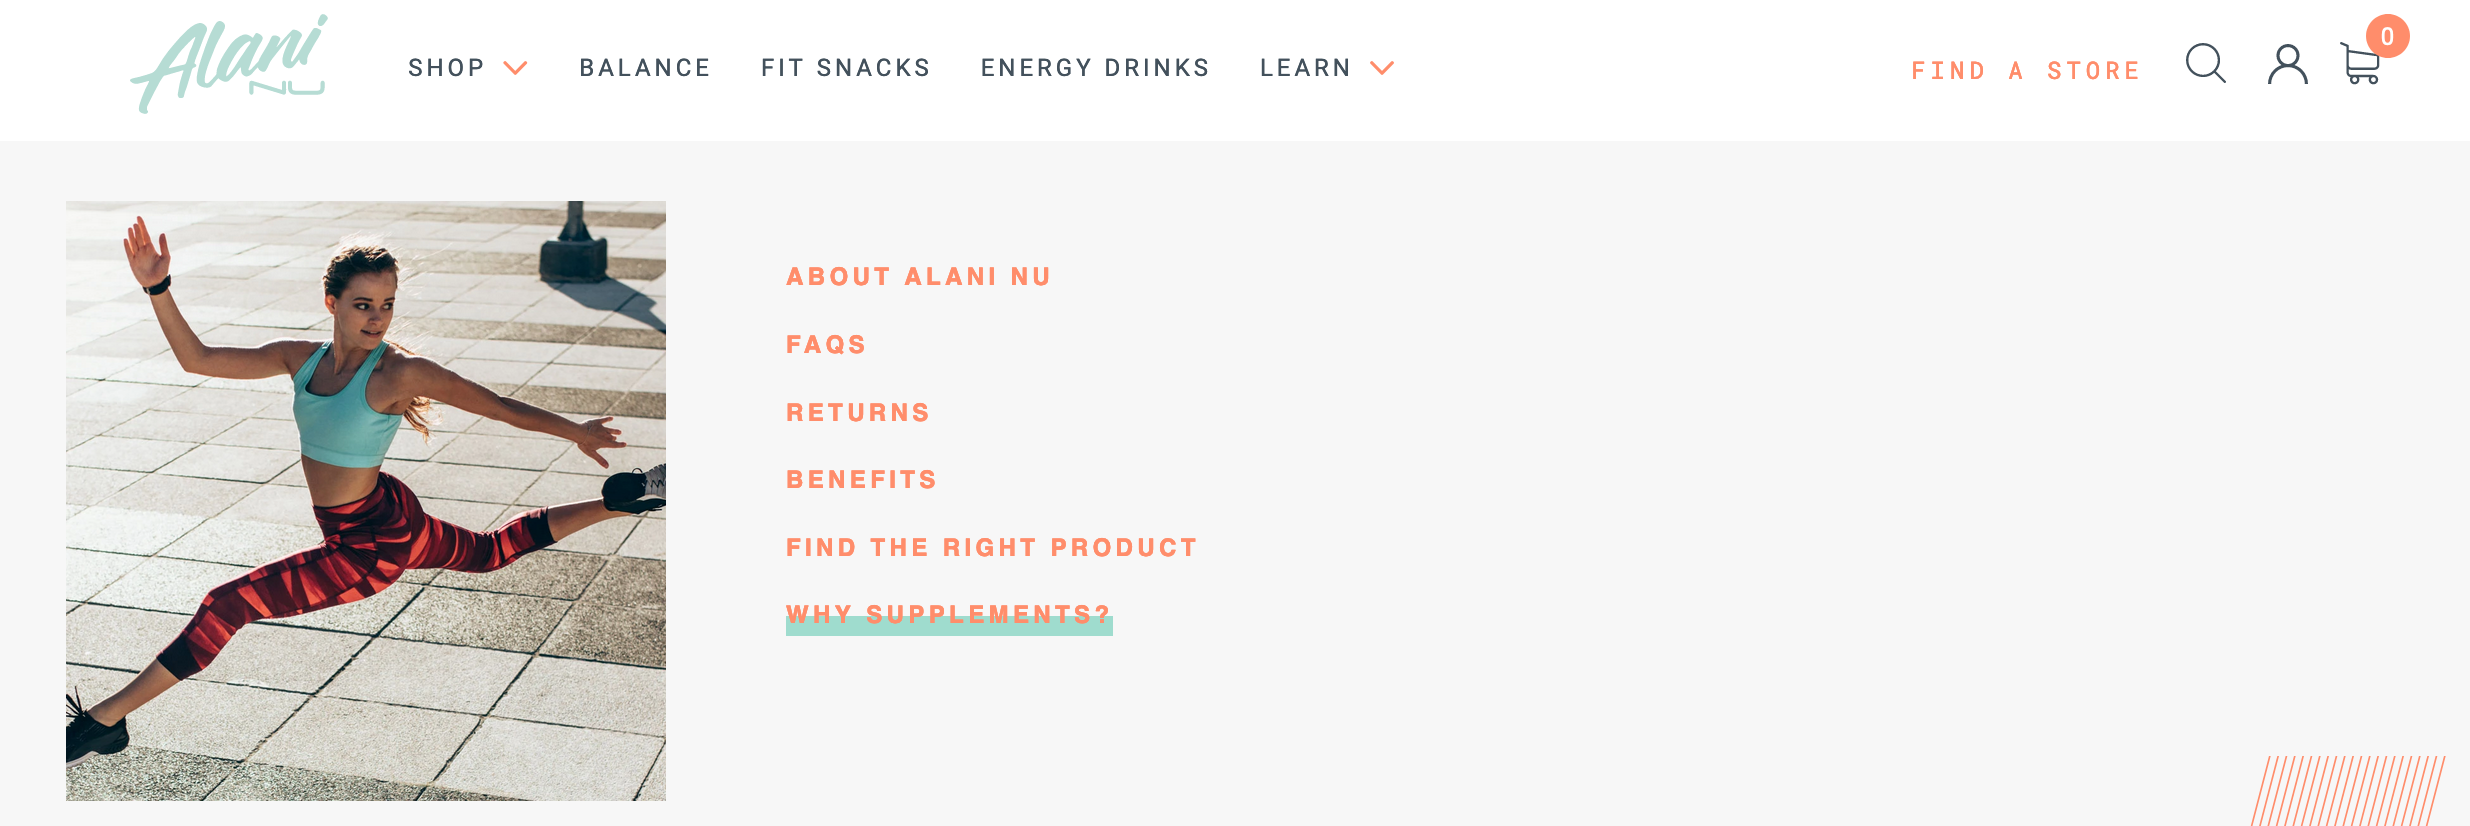Click the Alani Nu logo
Viewport: 2470px width, 826px height.
click(229, 64)
